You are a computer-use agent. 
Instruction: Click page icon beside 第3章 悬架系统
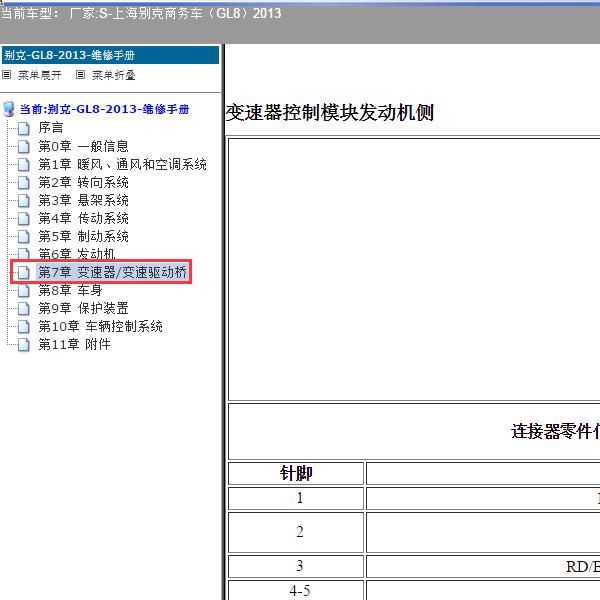(x=24, y=201)
